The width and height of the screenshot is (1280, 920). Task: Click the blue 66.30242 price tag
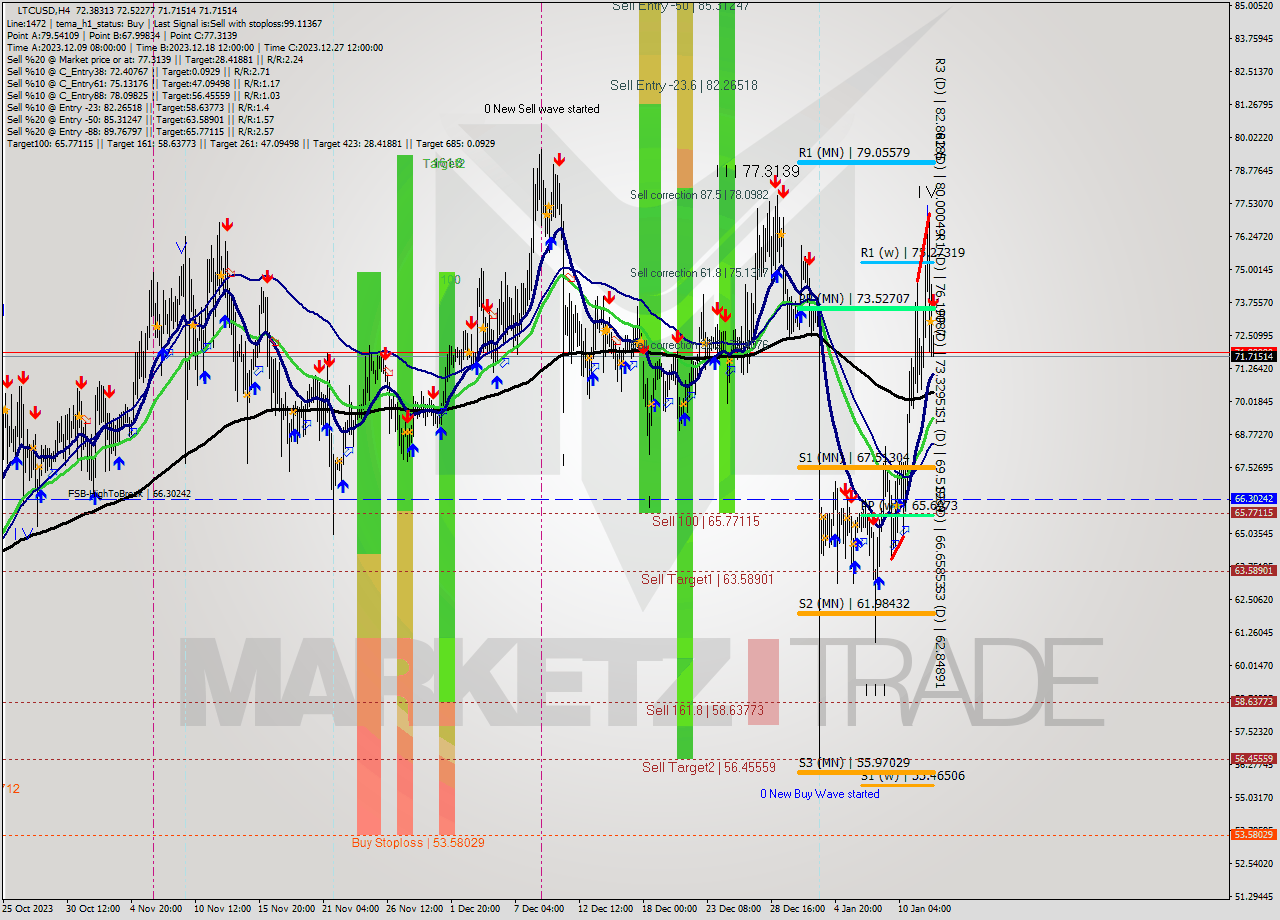pyautogui.click(x=1253, y=498)
